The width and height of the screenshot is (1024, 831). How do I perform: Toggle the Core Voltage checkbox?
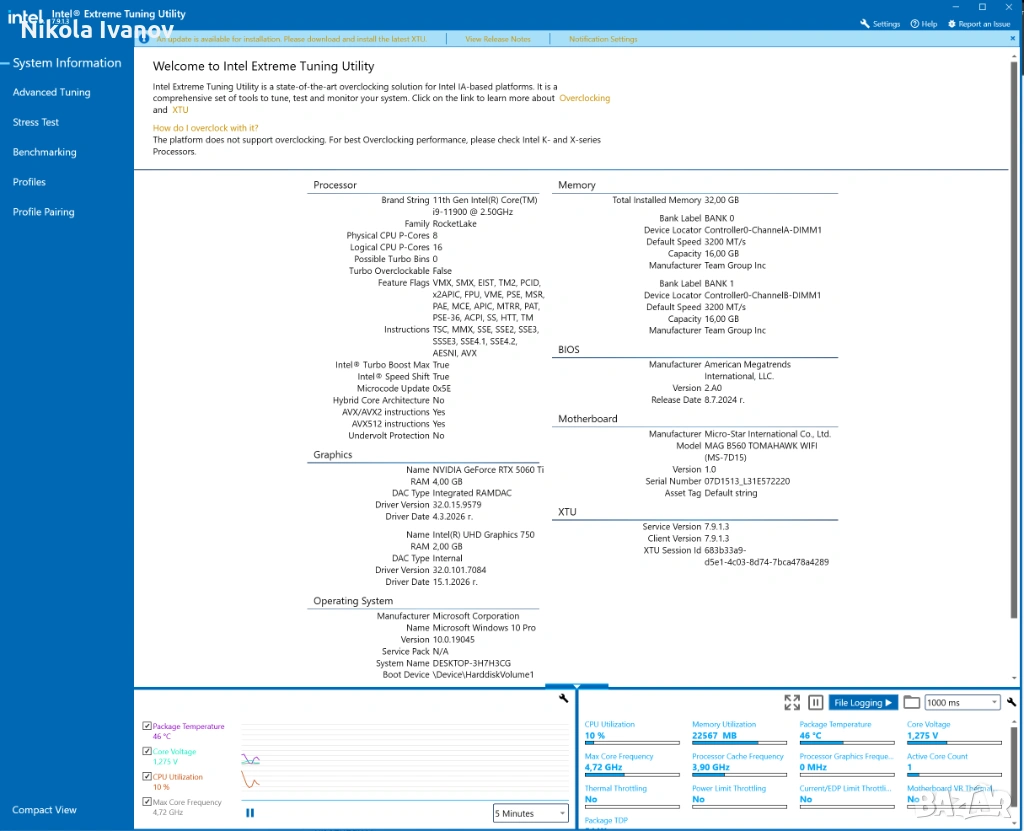[x=147, y=751]
